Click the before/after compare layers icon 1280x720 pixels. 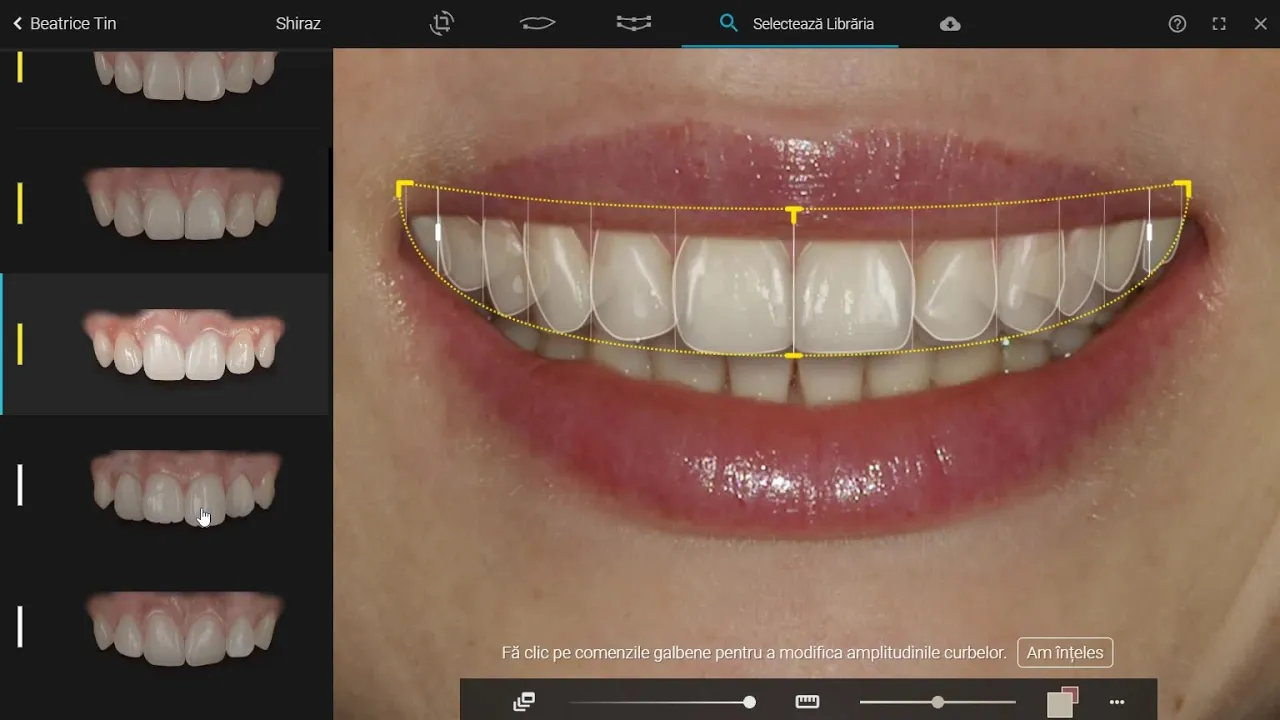(x=524, y=702)
